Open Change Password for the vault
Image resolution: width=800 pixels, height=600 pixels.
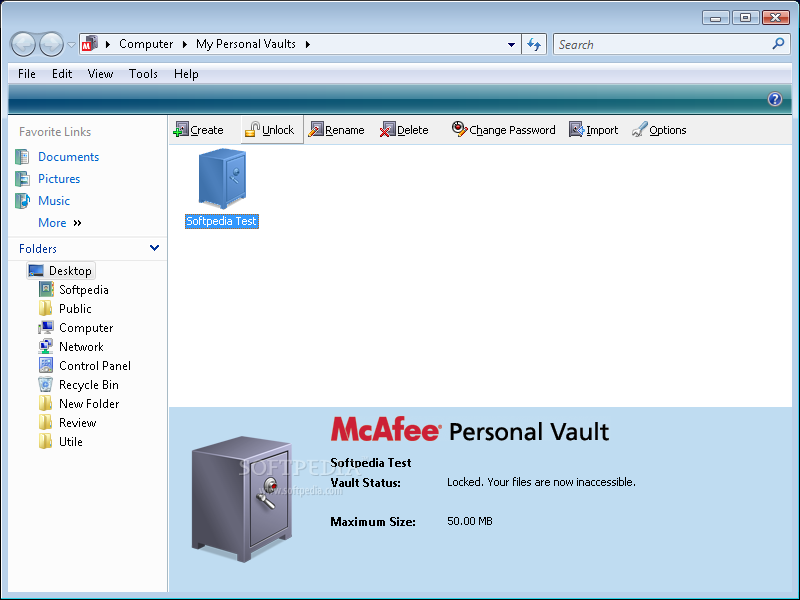click(504, 130)
